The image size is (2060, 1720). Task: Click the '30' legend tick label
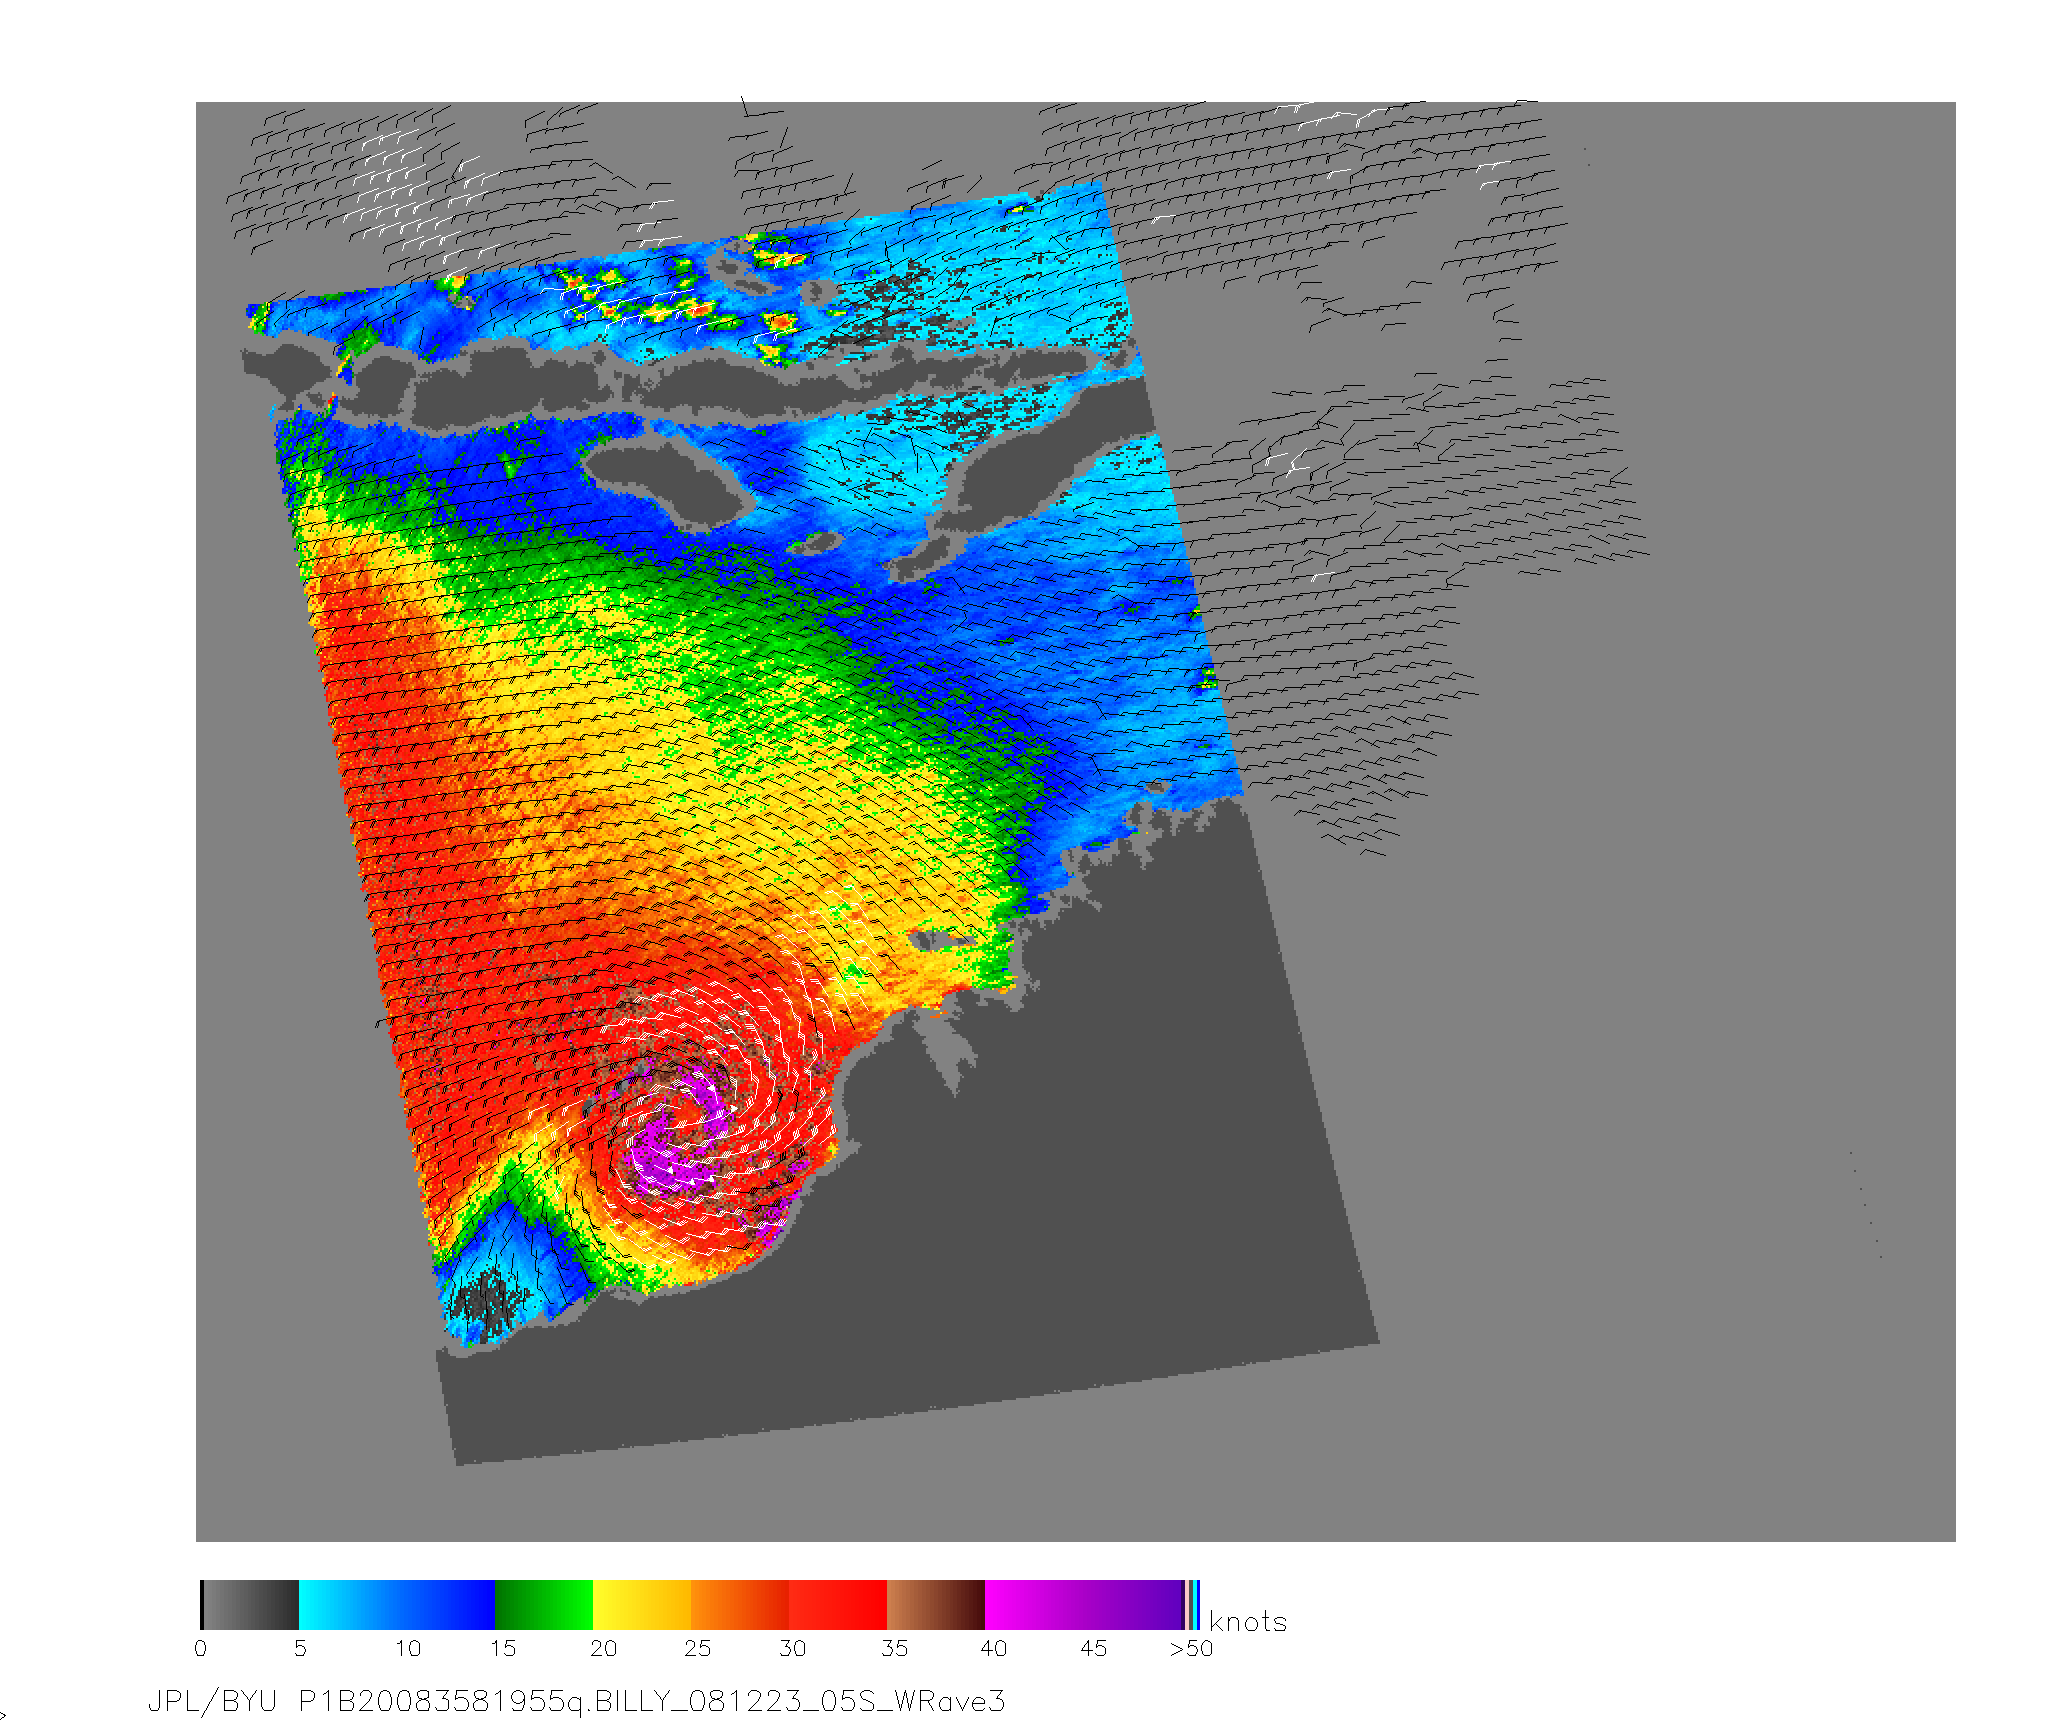pos(793,1648)
